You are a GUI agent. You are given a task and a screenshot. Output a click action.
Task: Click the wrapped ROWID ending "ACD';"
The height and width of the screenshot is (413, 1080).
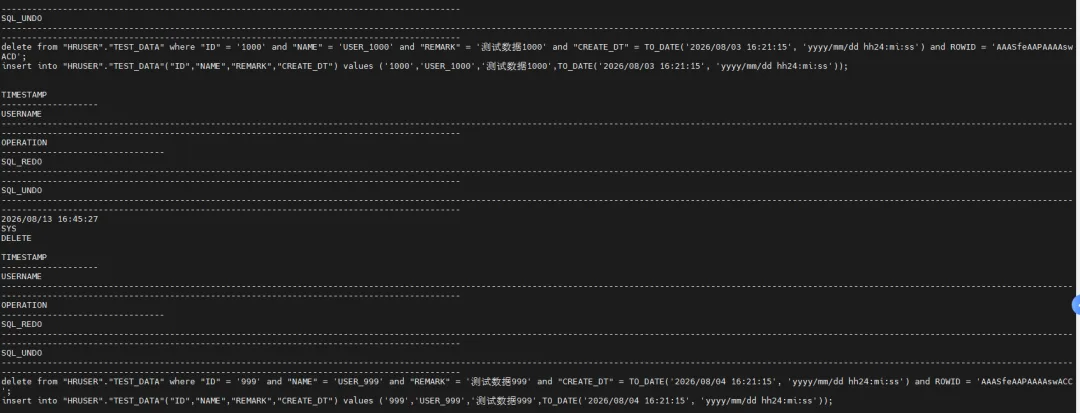tap(14, 56)
